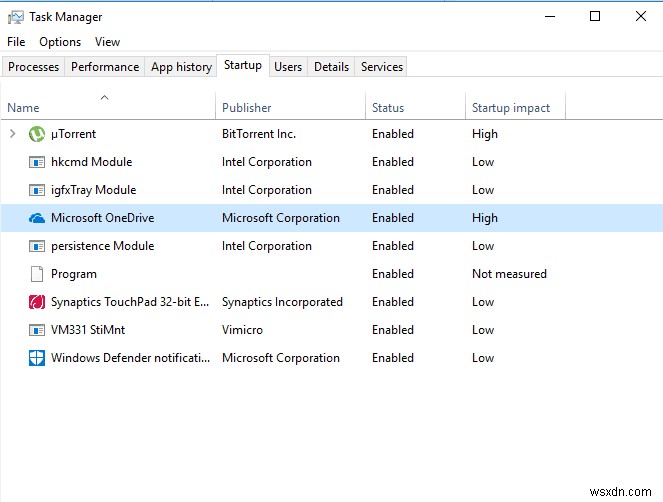Click the hkcmd Module icon
663x502 pixels.
tap(37, 162)
